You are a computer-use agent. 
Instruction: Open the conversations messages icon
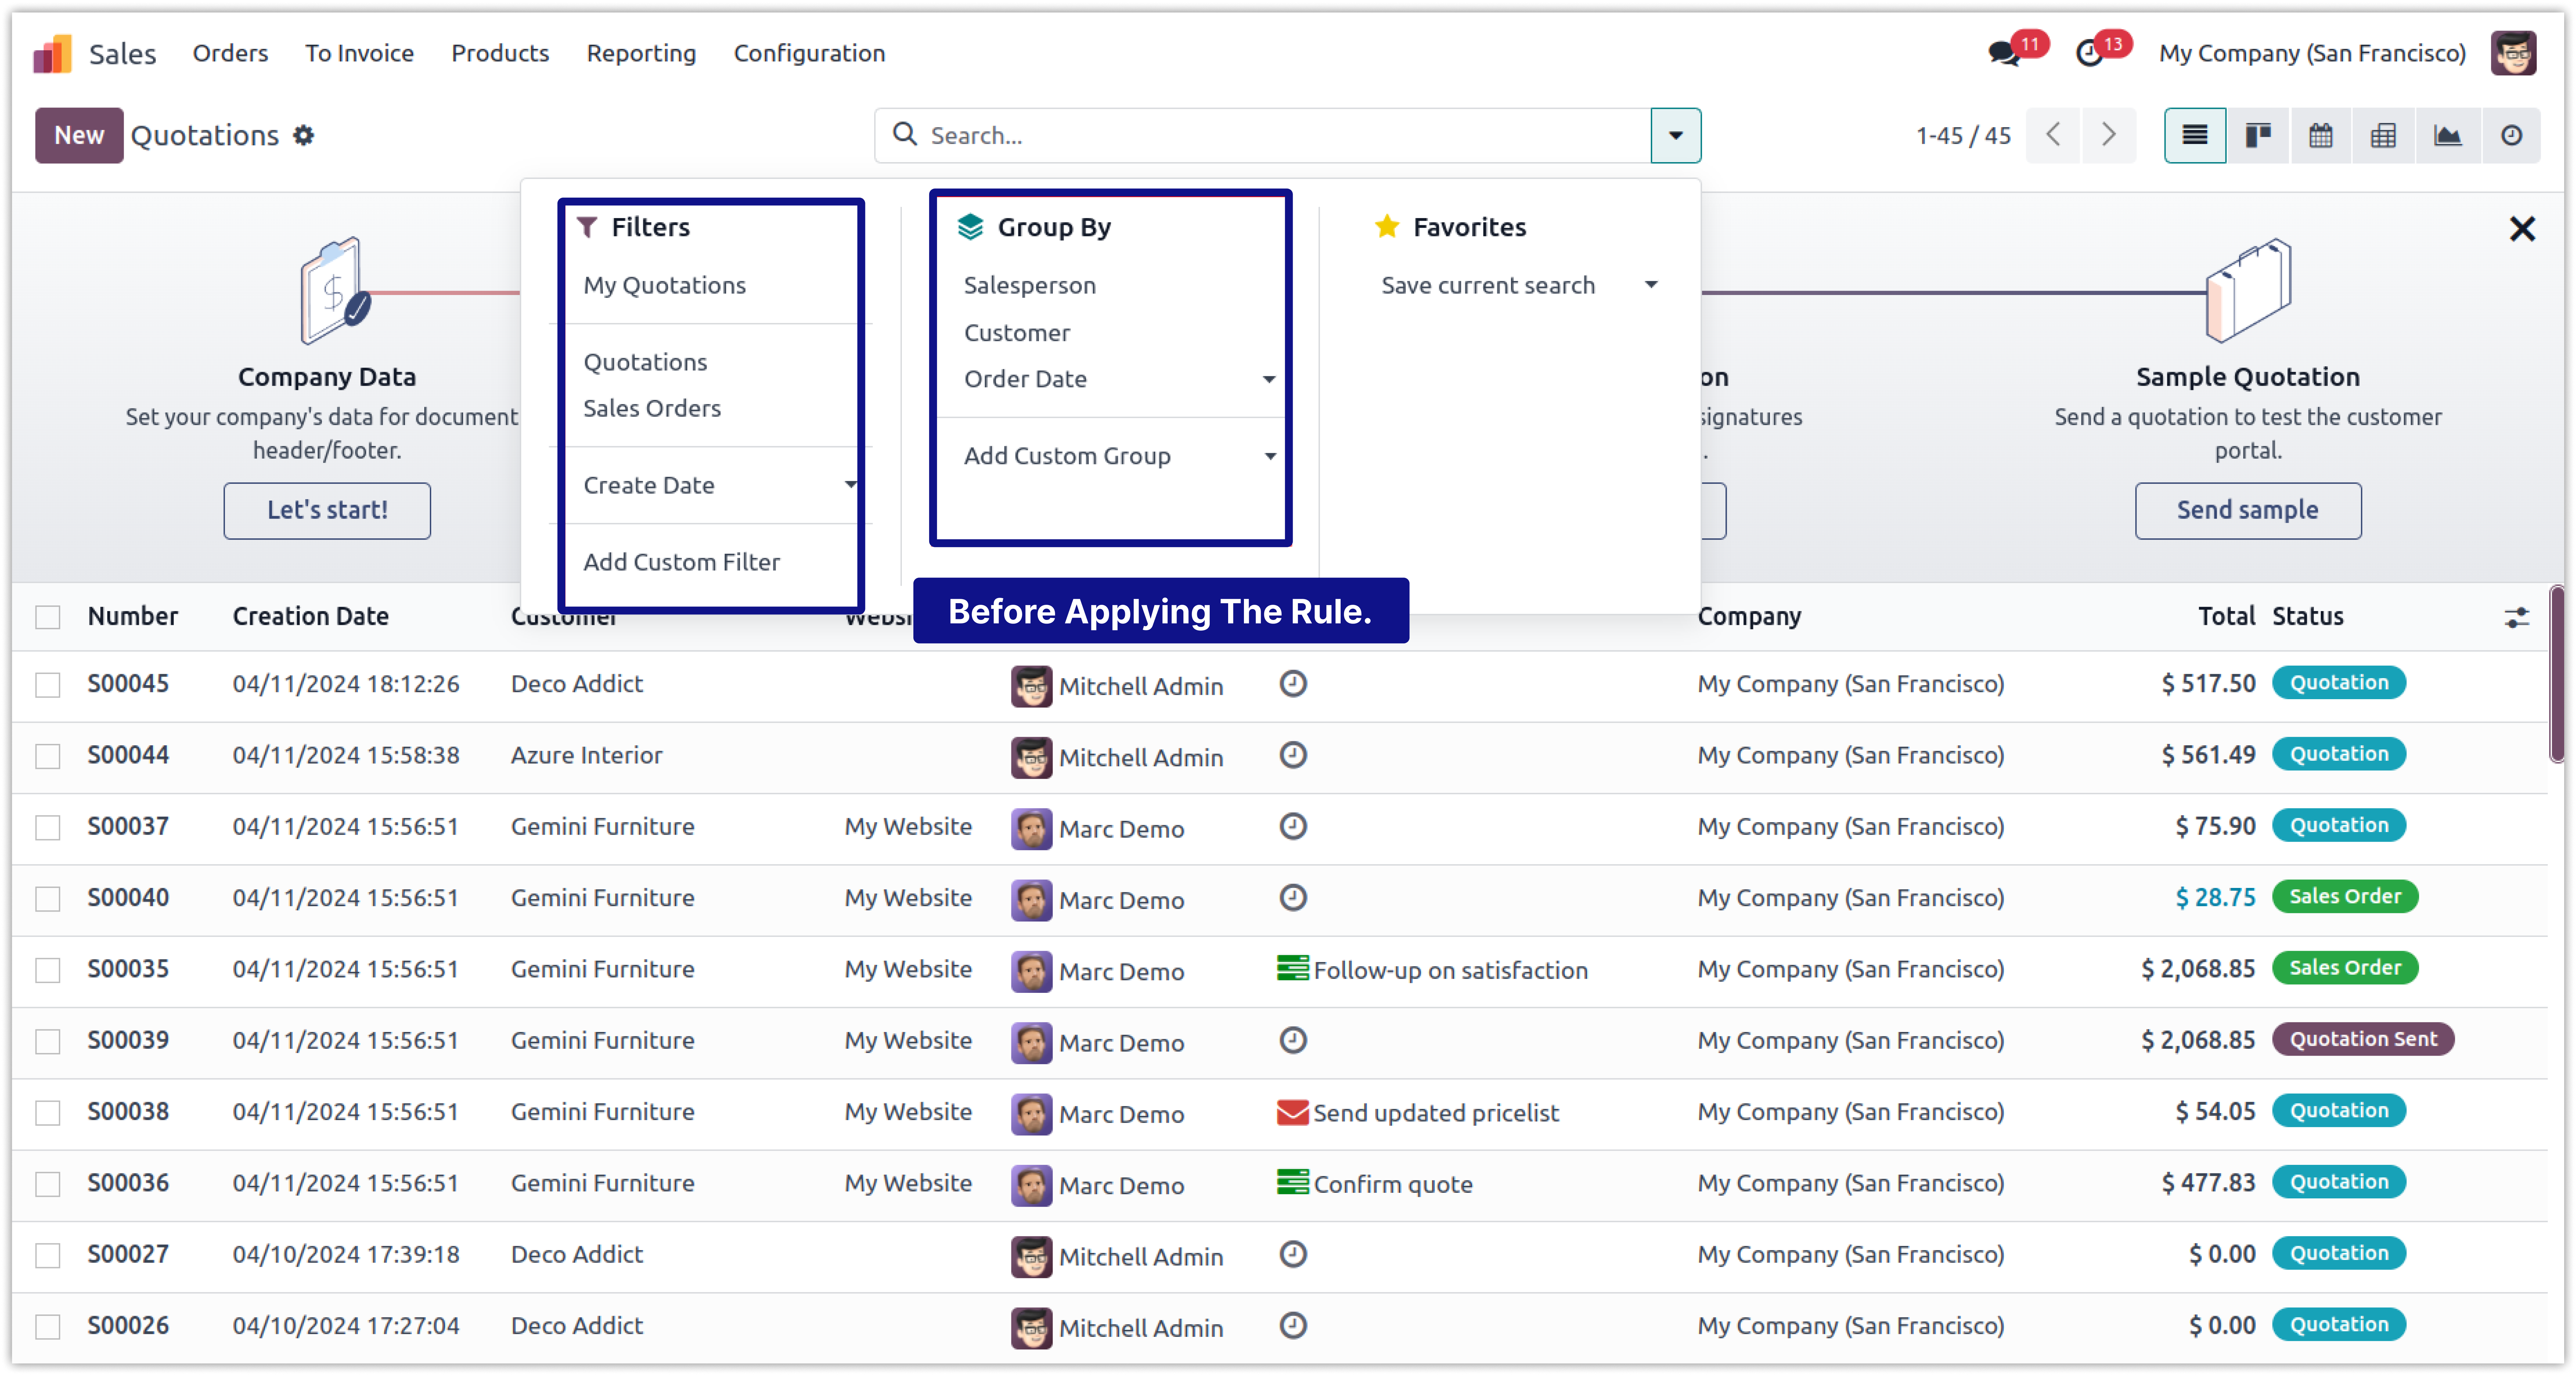click(2004, 53)
